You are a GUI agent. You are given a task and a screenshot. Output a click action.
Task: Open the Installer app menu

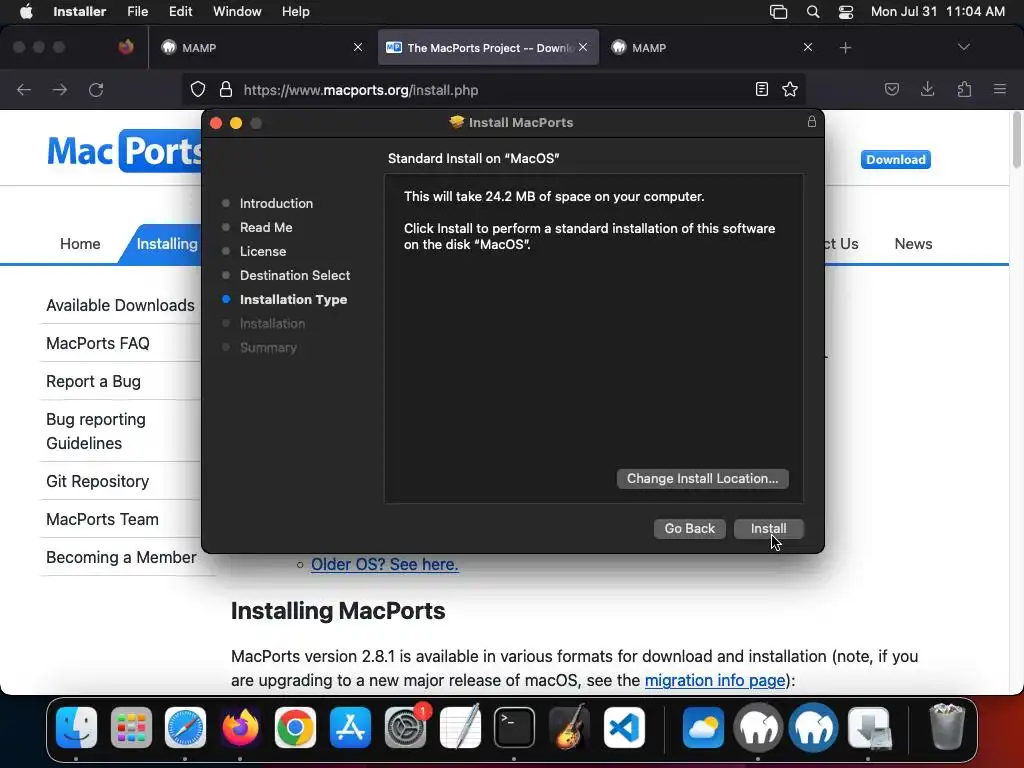click(79, 12)
